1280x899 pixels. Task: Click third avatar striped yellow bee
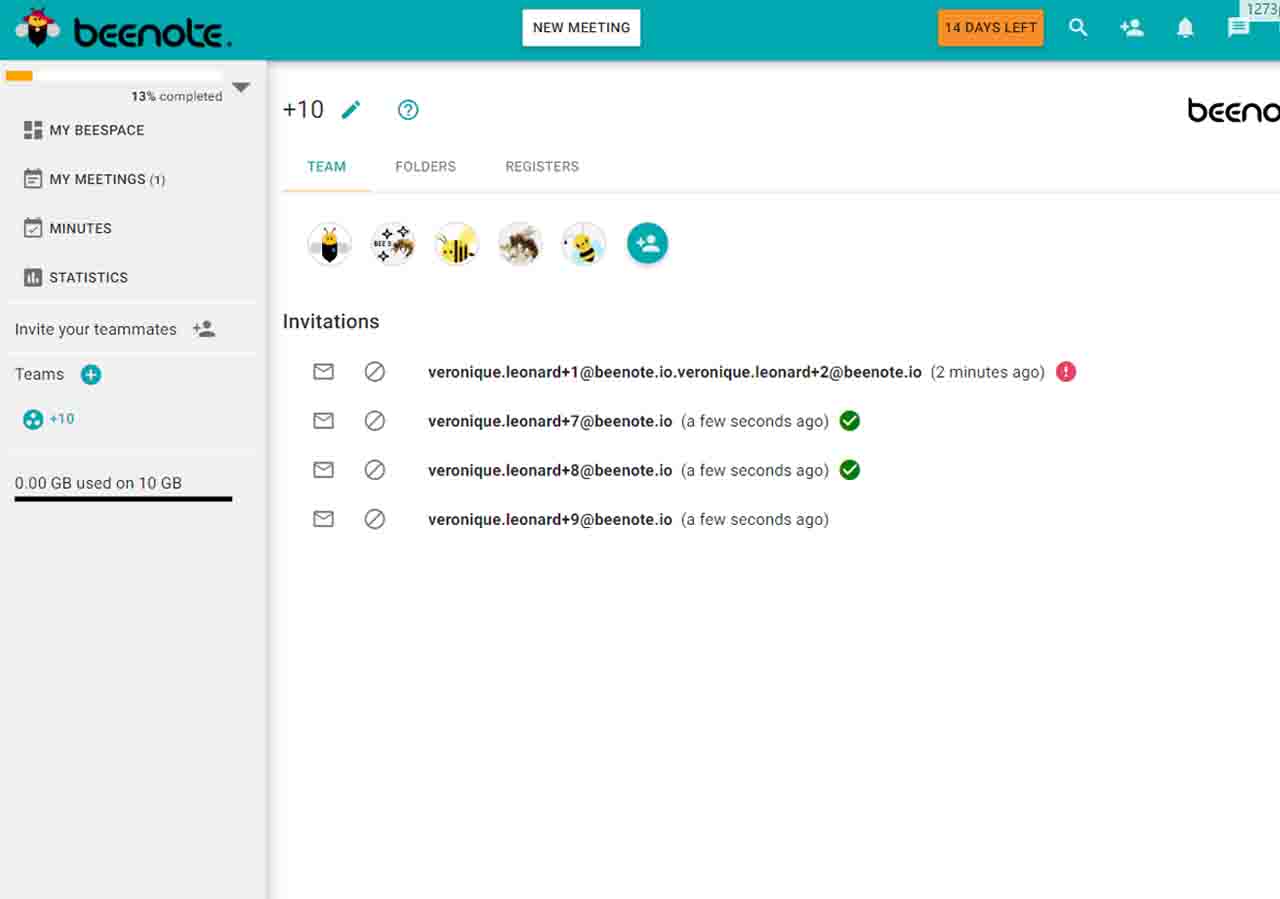(457, 244)
